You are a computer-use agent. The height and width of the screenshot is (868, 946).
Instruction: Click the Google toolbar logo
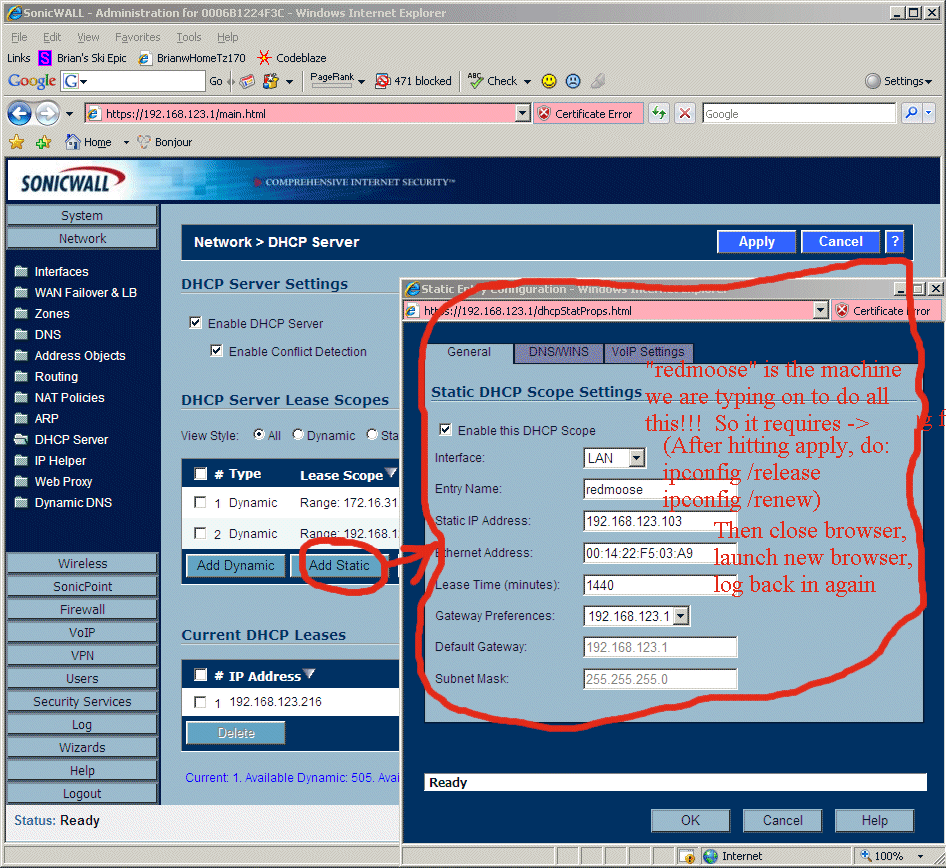coord(32,81)
